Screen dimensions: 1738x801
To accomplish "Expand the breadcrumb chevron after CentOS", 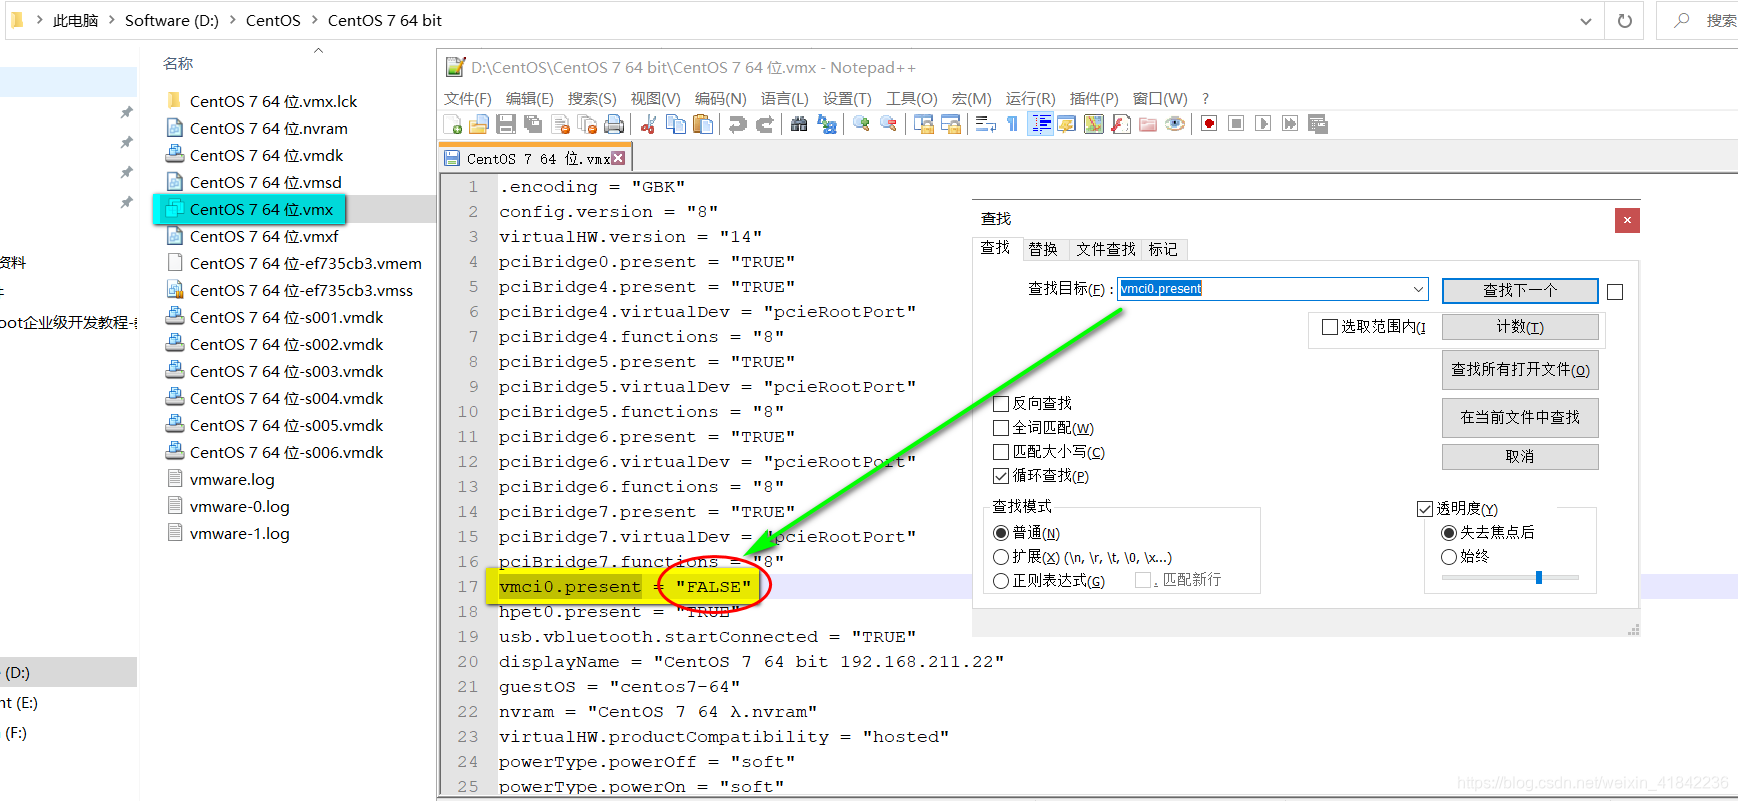I will tap(315, 20).
